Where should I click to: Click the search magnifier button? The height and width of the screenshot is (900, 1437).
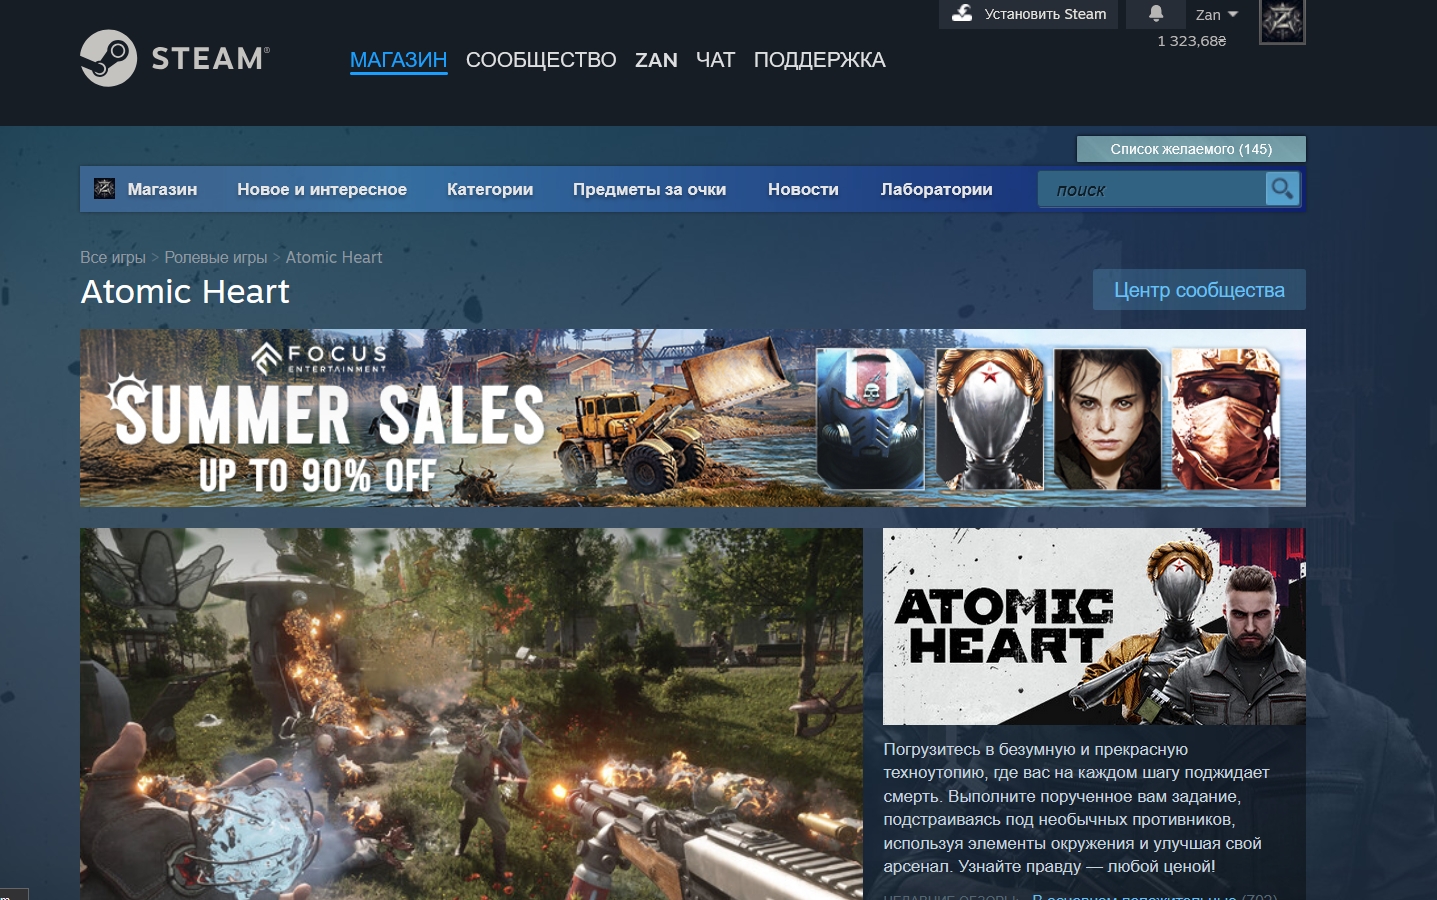[1282, 188]
